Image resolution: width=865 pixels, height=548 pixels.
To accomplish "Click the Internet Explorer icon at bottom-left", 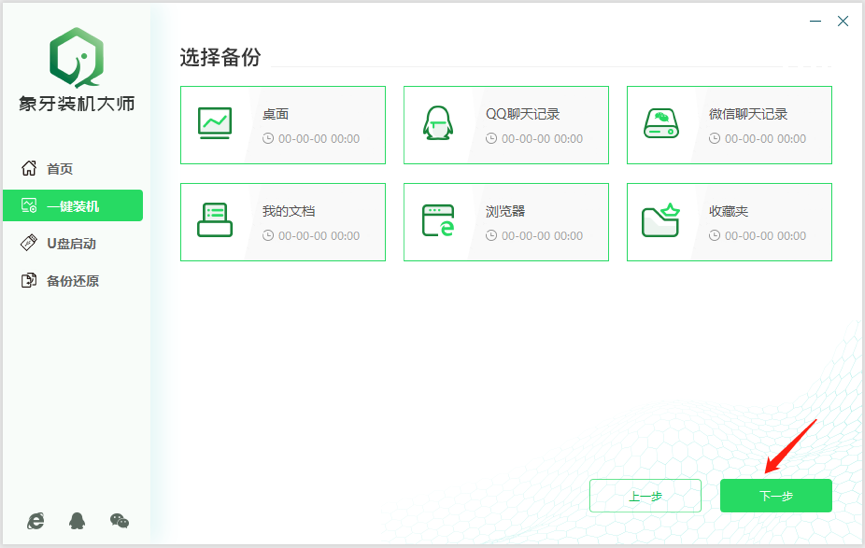I will [x=35, y=520].
